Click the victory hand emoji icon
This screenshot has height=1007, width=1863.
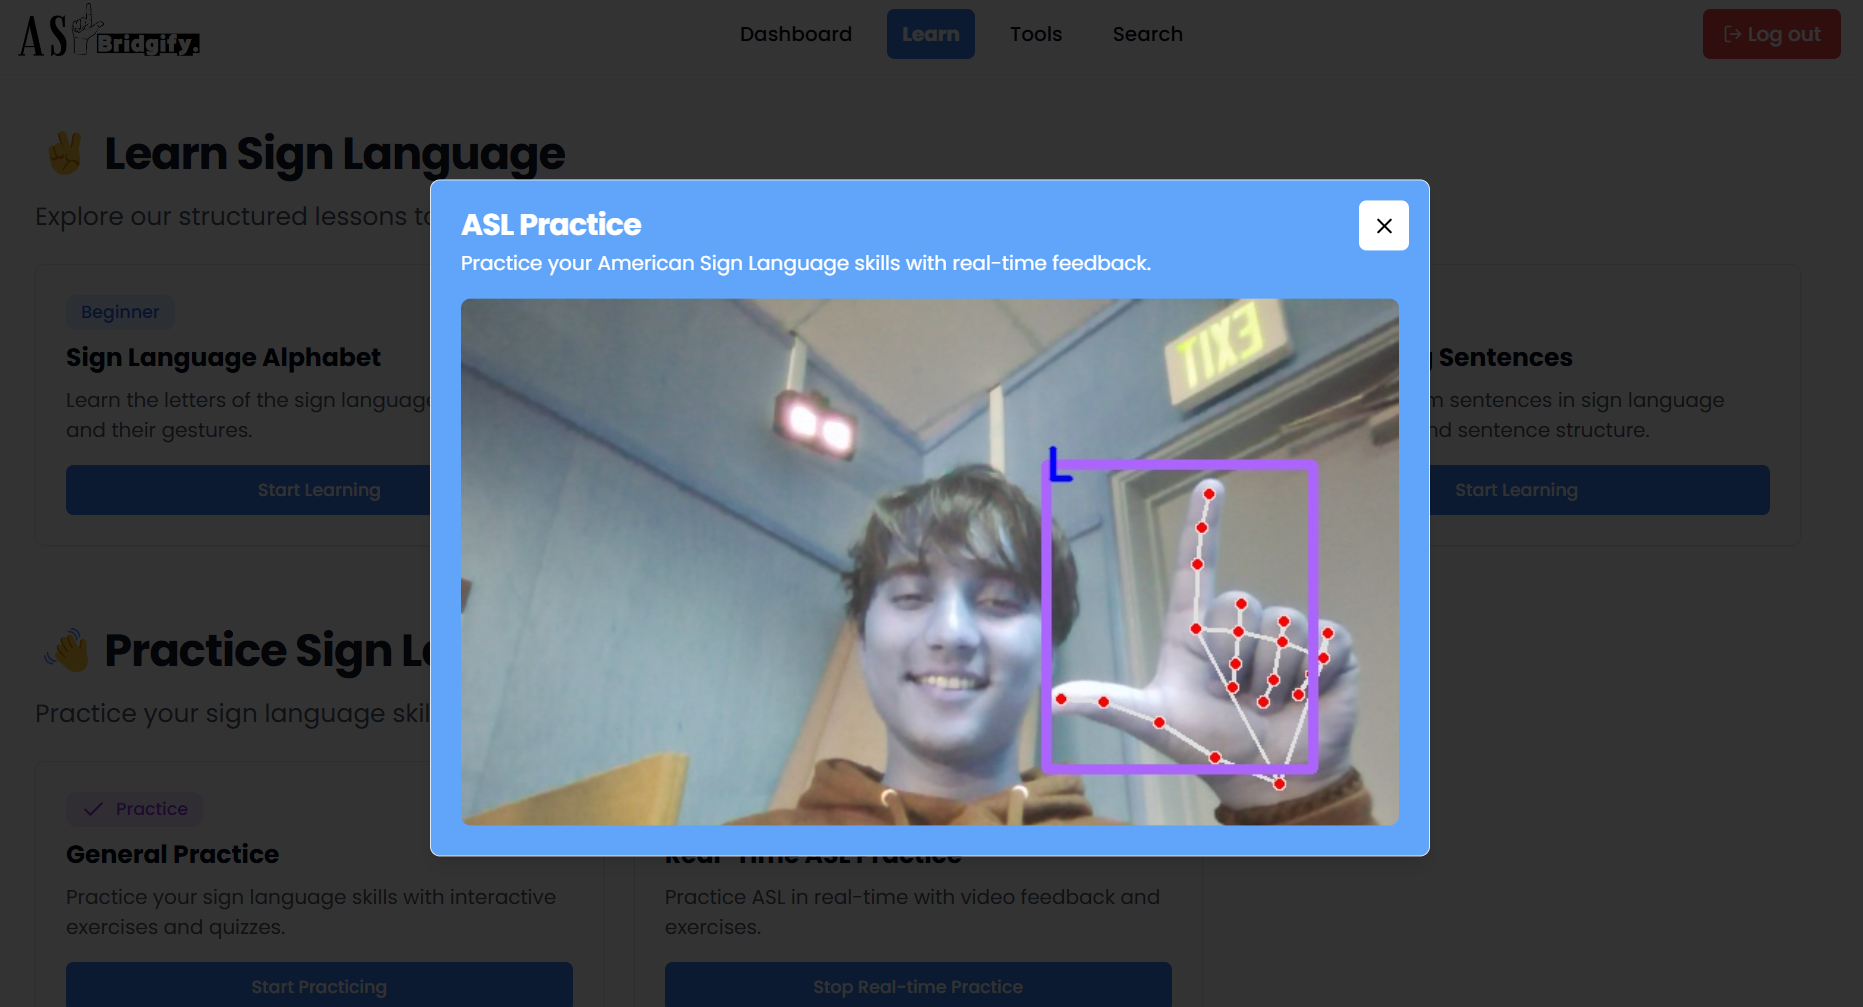[65, 154]
